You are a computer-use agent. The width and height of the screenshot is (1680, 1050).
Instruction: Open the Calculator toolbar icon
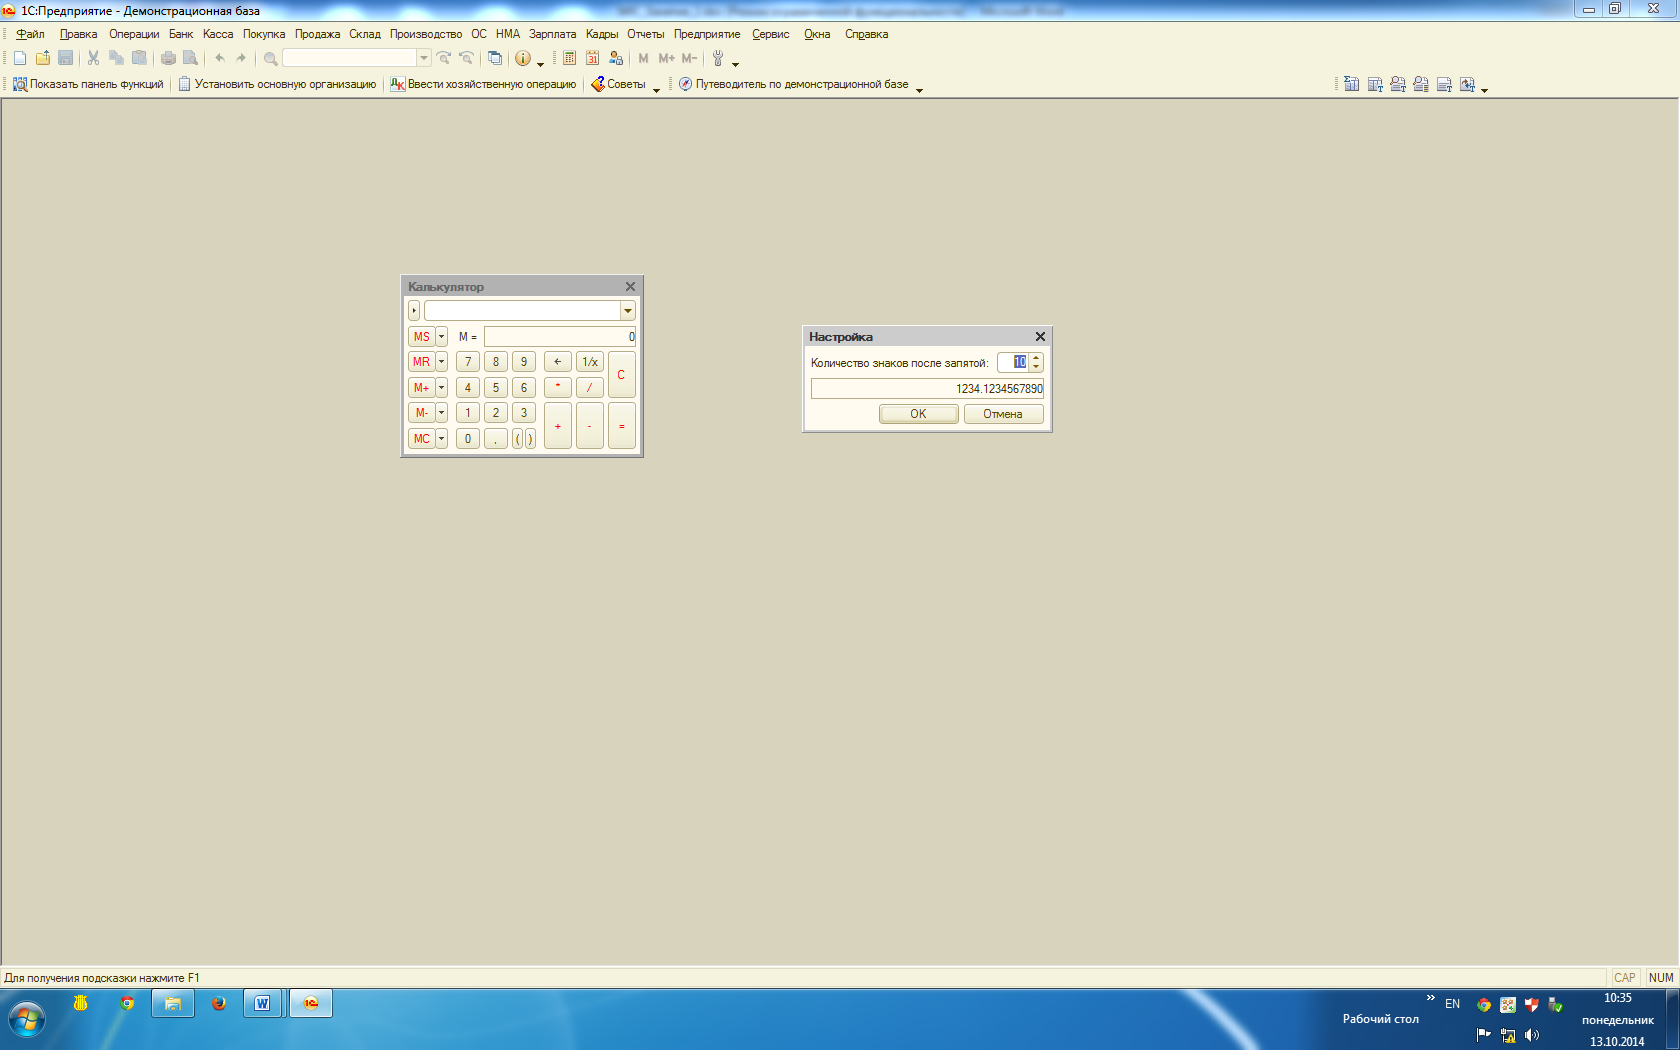569,58
